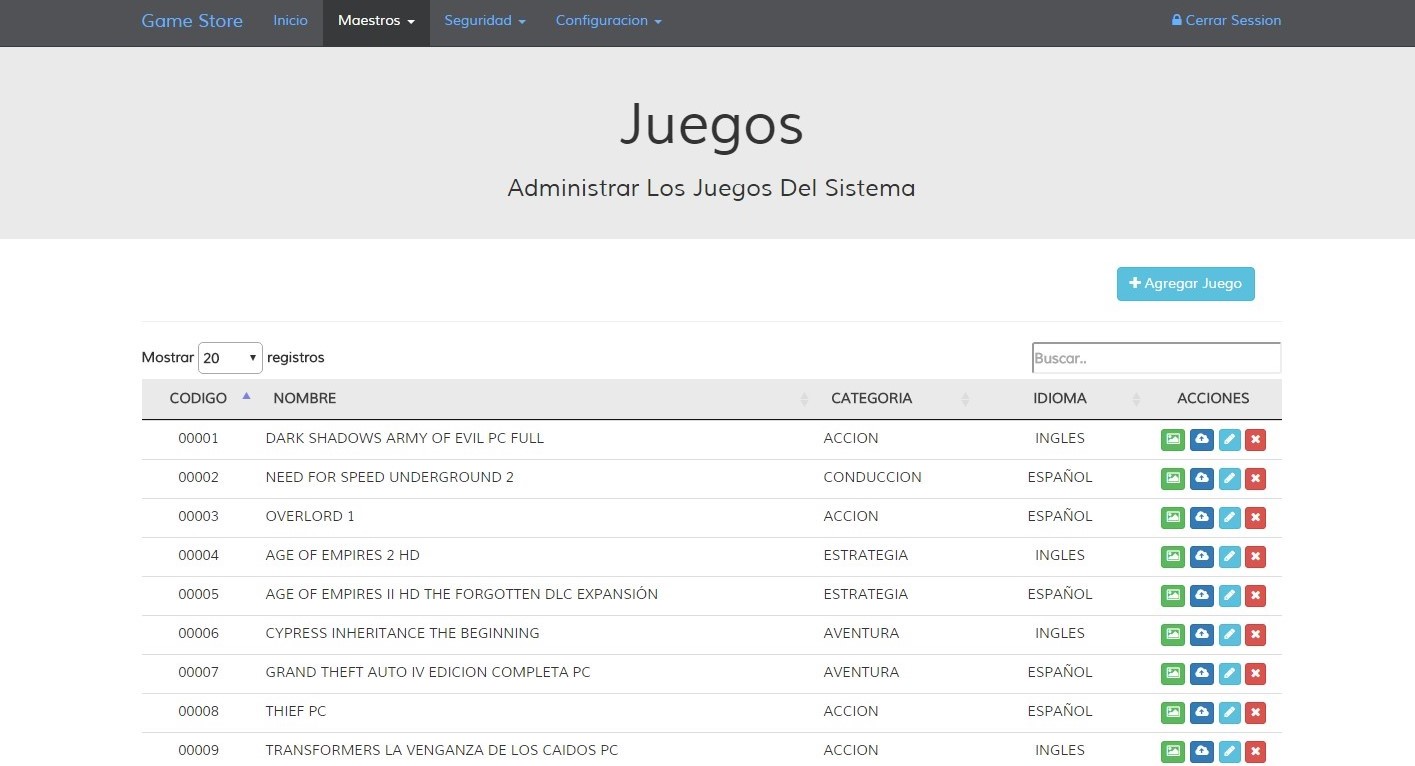The height and width of the screenshot is (766, 1415).
Task: Click the Agregar Juego button
Action: pyautogui.click(x=1185, y=284)
